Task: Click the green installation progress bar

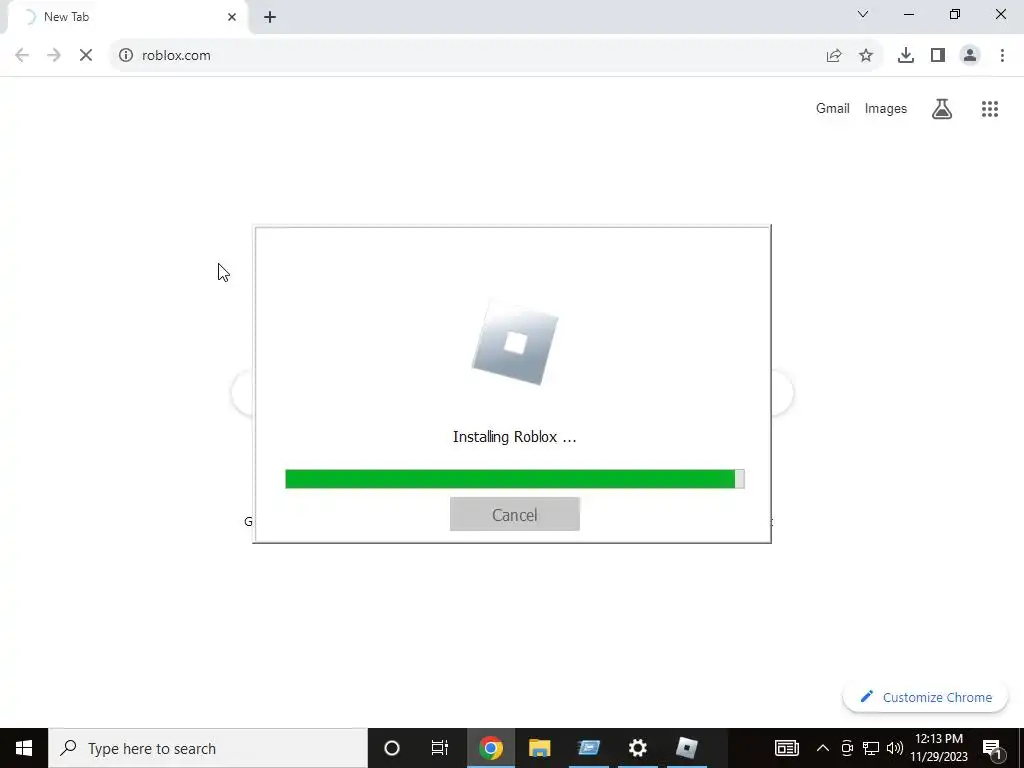Action: click(515, 479)
